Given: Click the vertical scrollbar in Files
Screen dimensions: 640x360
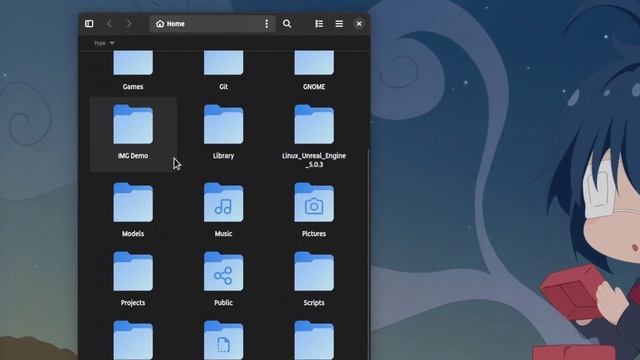Looking at the screenshot, I should point(368,253).
